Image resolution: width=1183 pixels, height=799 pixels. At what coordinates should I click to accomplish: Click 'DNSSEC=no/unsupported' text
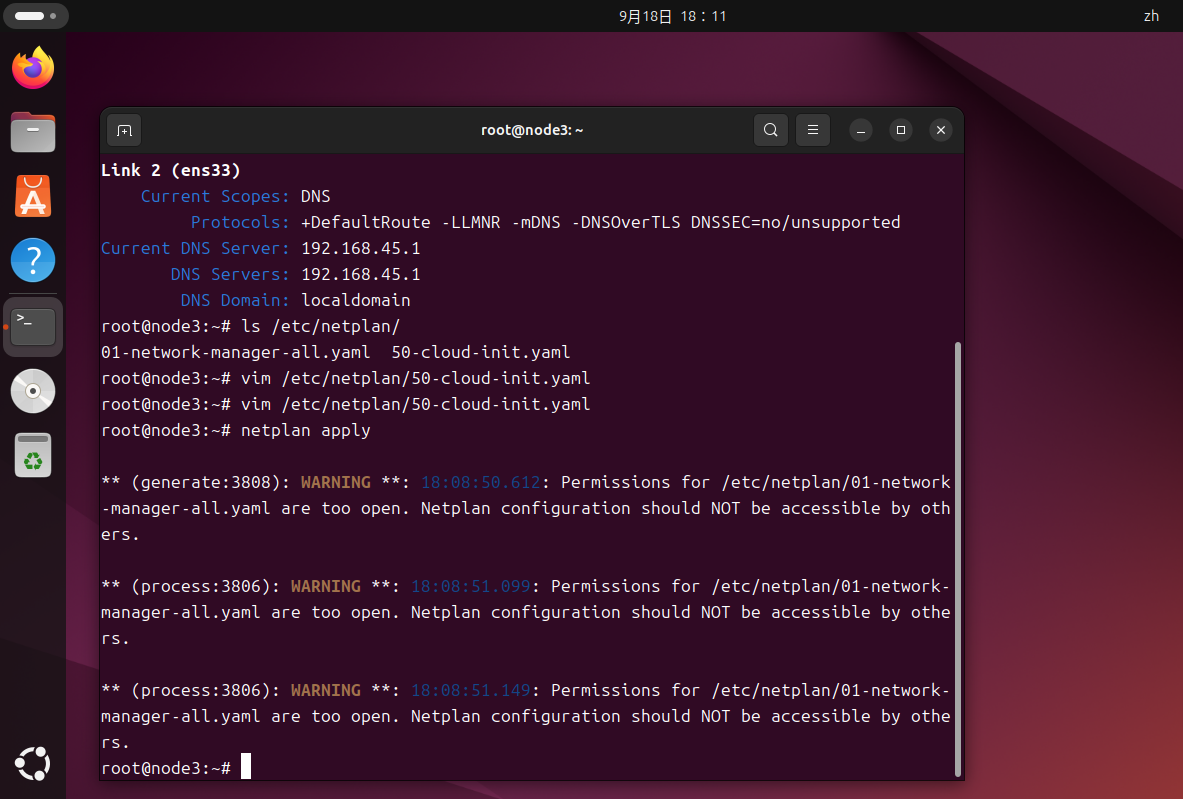point(795,223)
